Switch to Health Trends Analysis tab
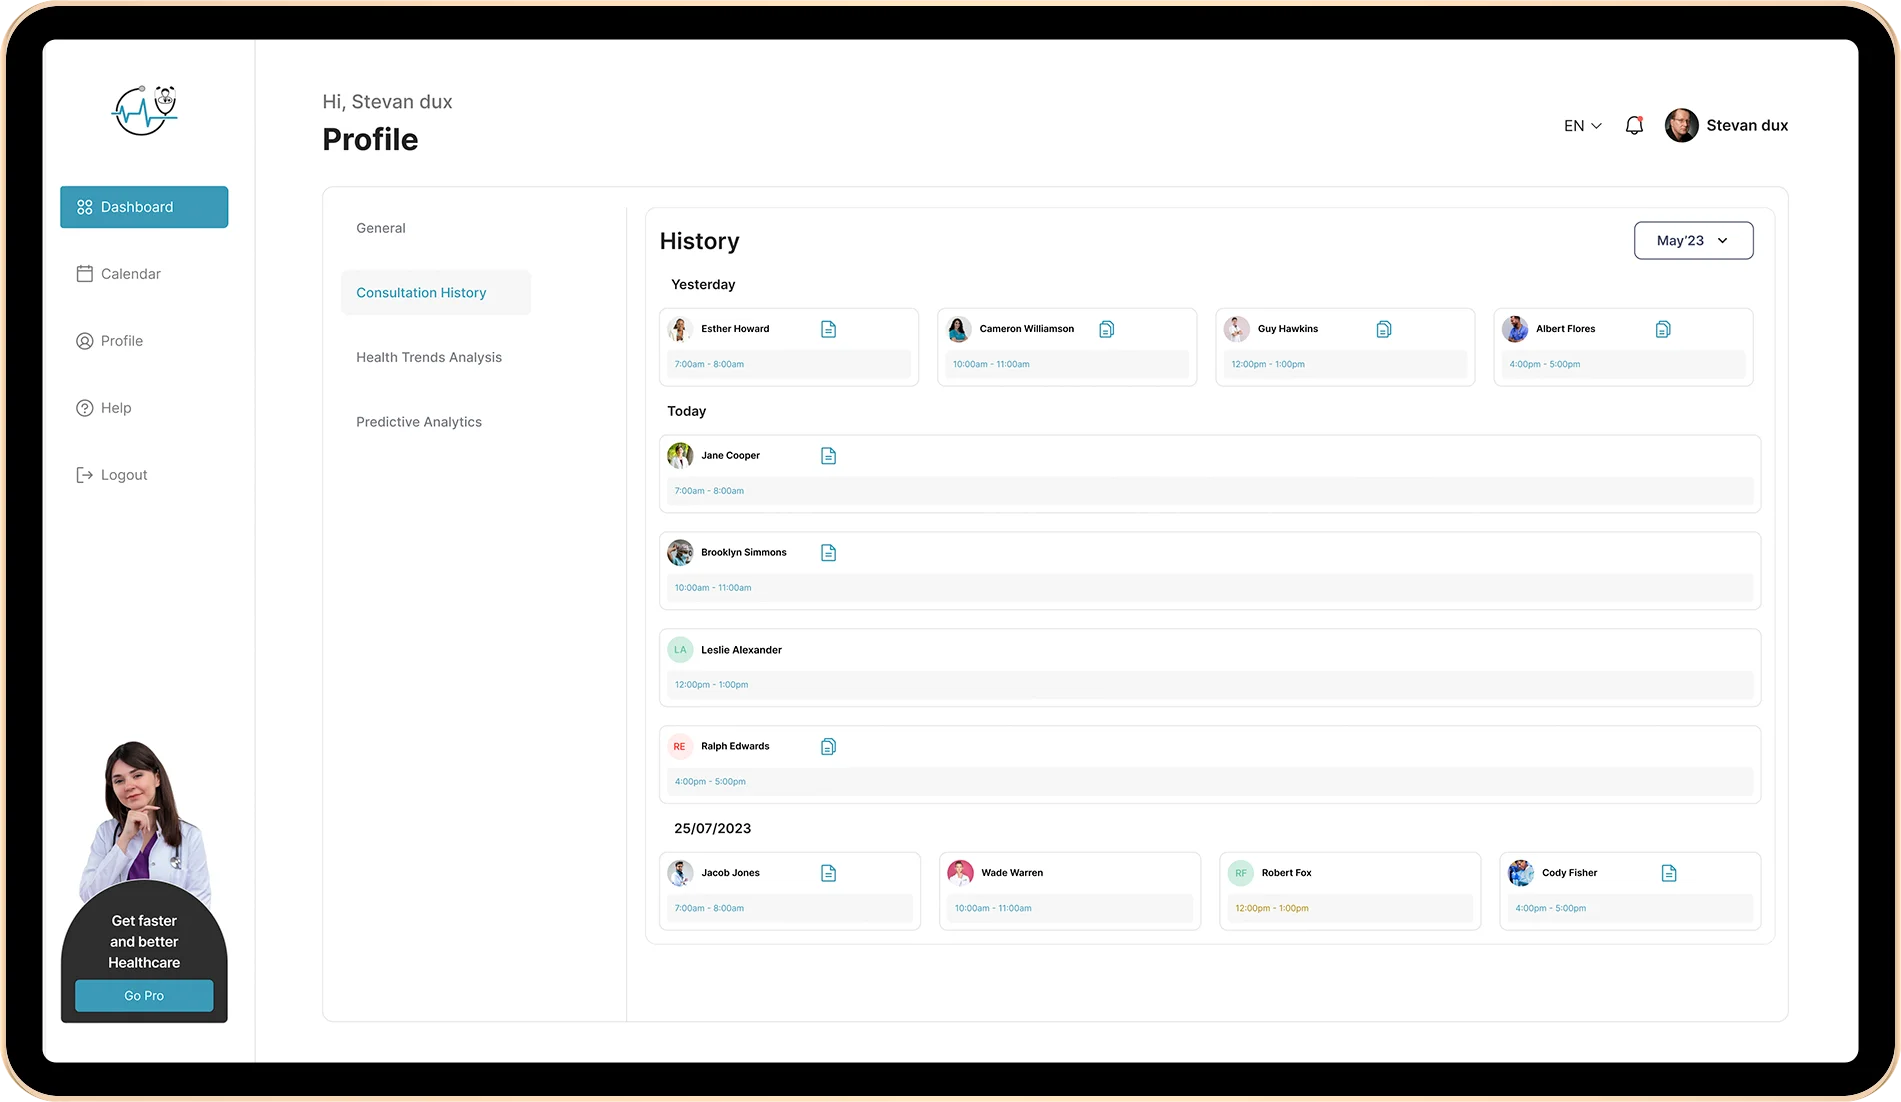1901x1102 pixels. pyautogui.click(x=429, y=357)
